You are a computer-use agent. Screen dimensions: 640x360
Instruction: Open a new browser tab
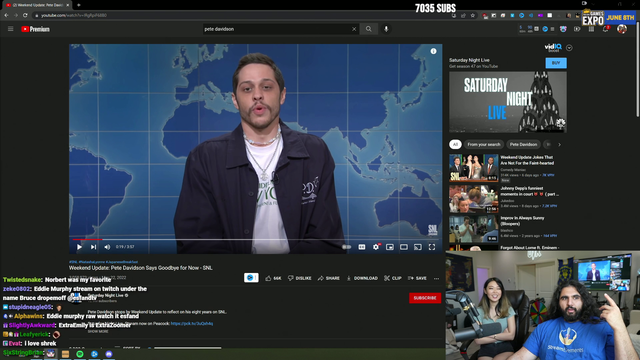tap(79, 5)
